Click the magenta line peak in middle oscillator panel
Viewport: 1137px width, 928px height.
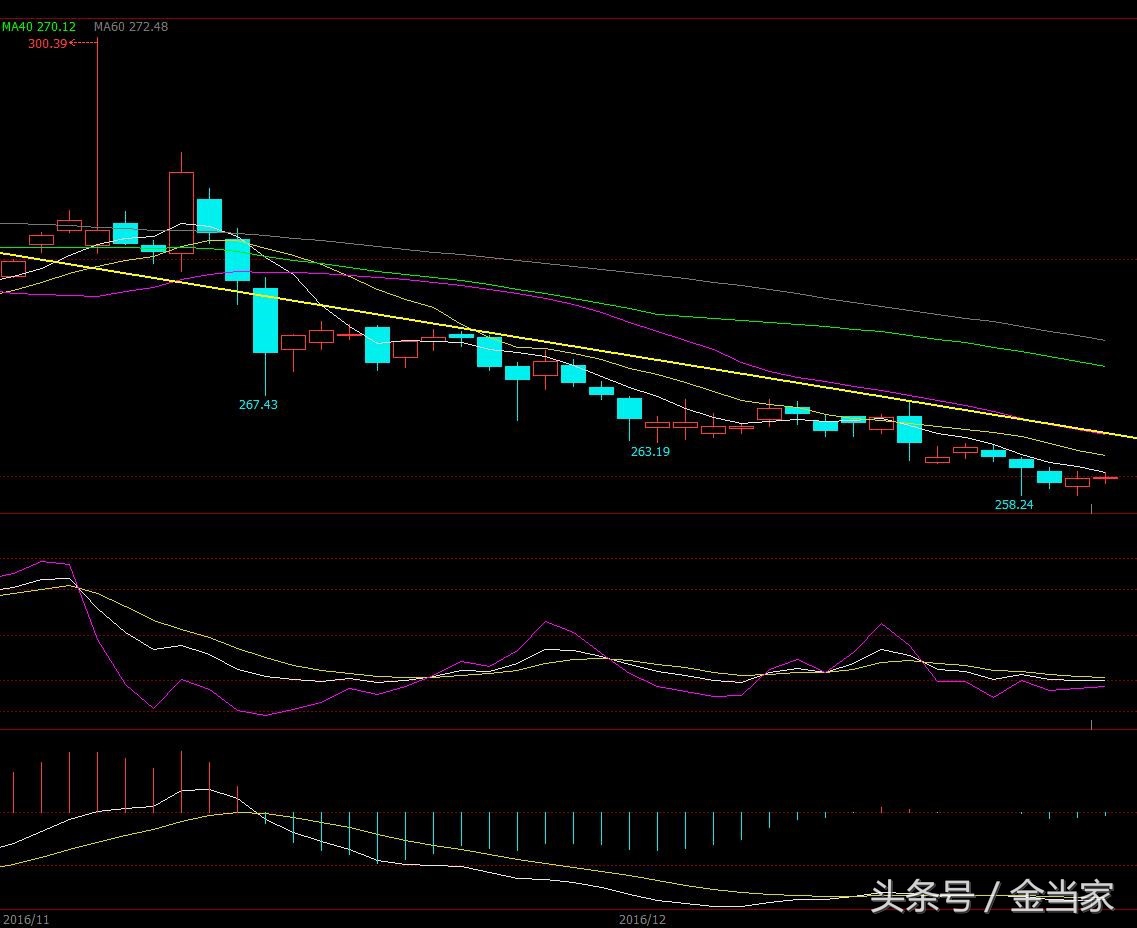pos(547,622)
